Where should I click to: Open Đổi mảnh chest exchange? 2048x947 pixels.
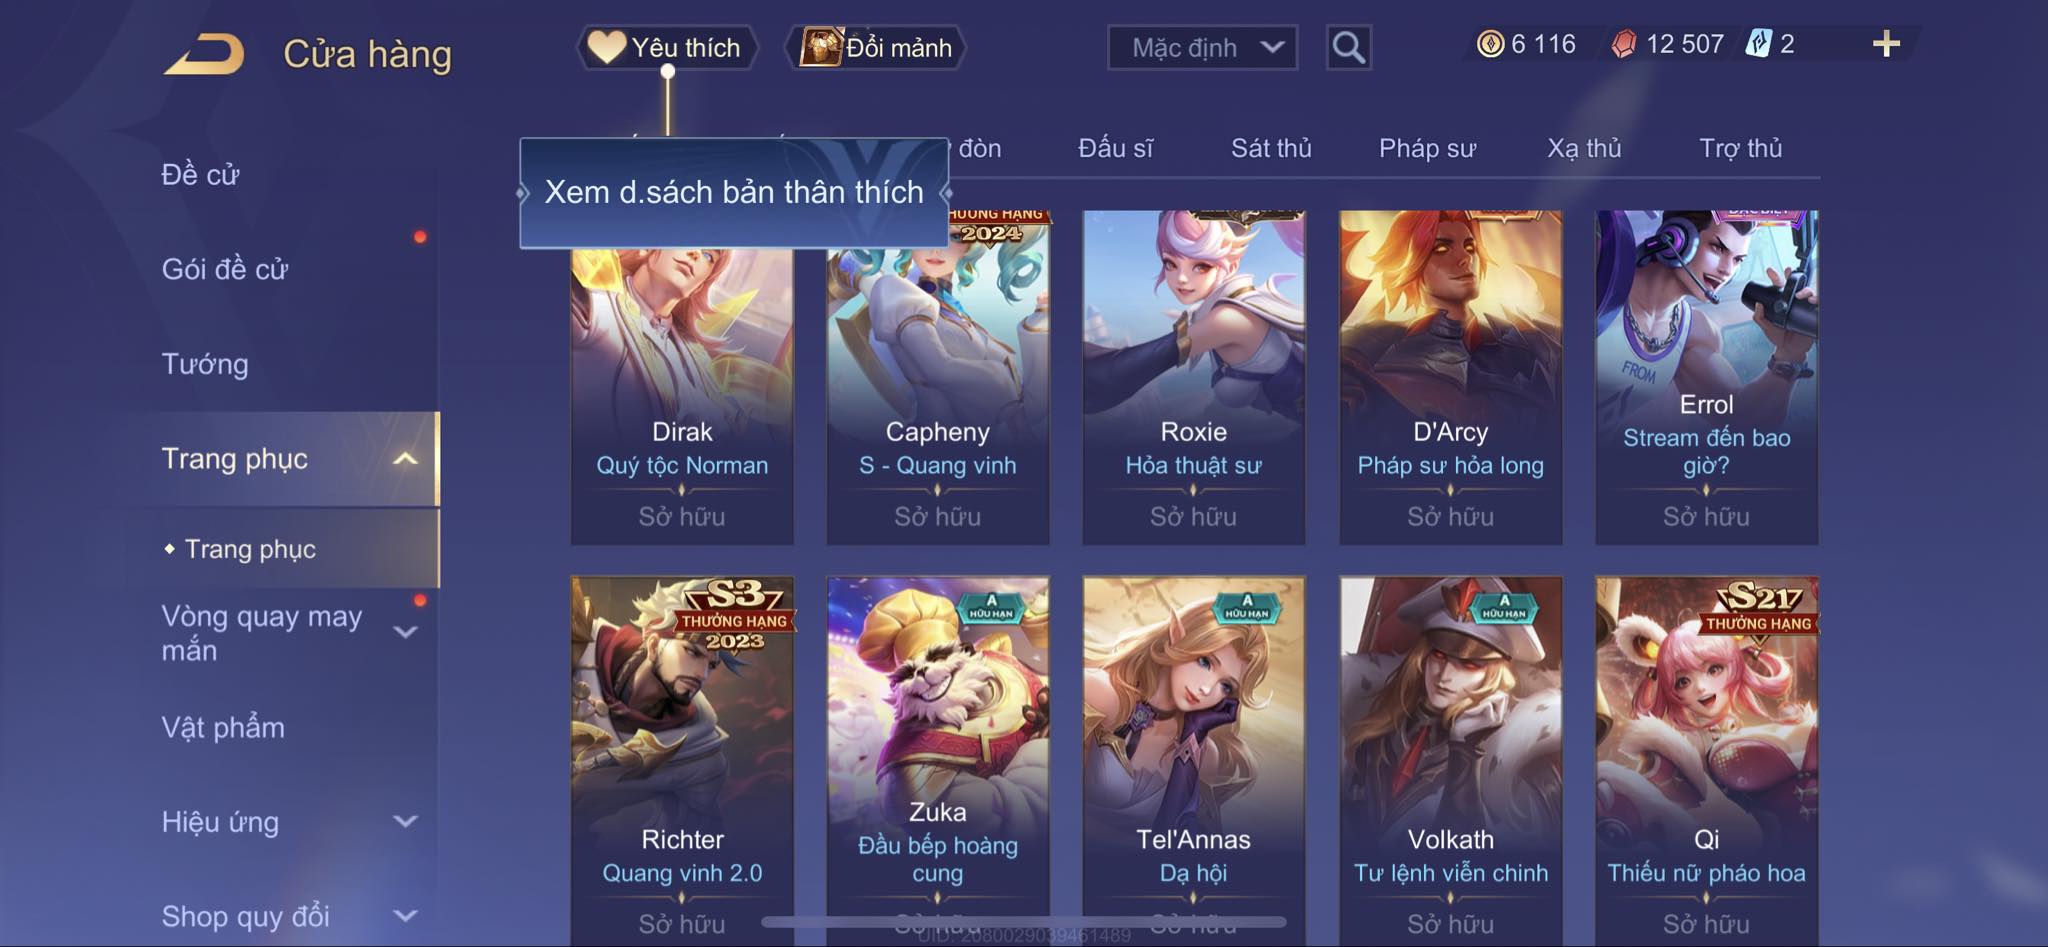pyautogui.click(x=876, y=47)
